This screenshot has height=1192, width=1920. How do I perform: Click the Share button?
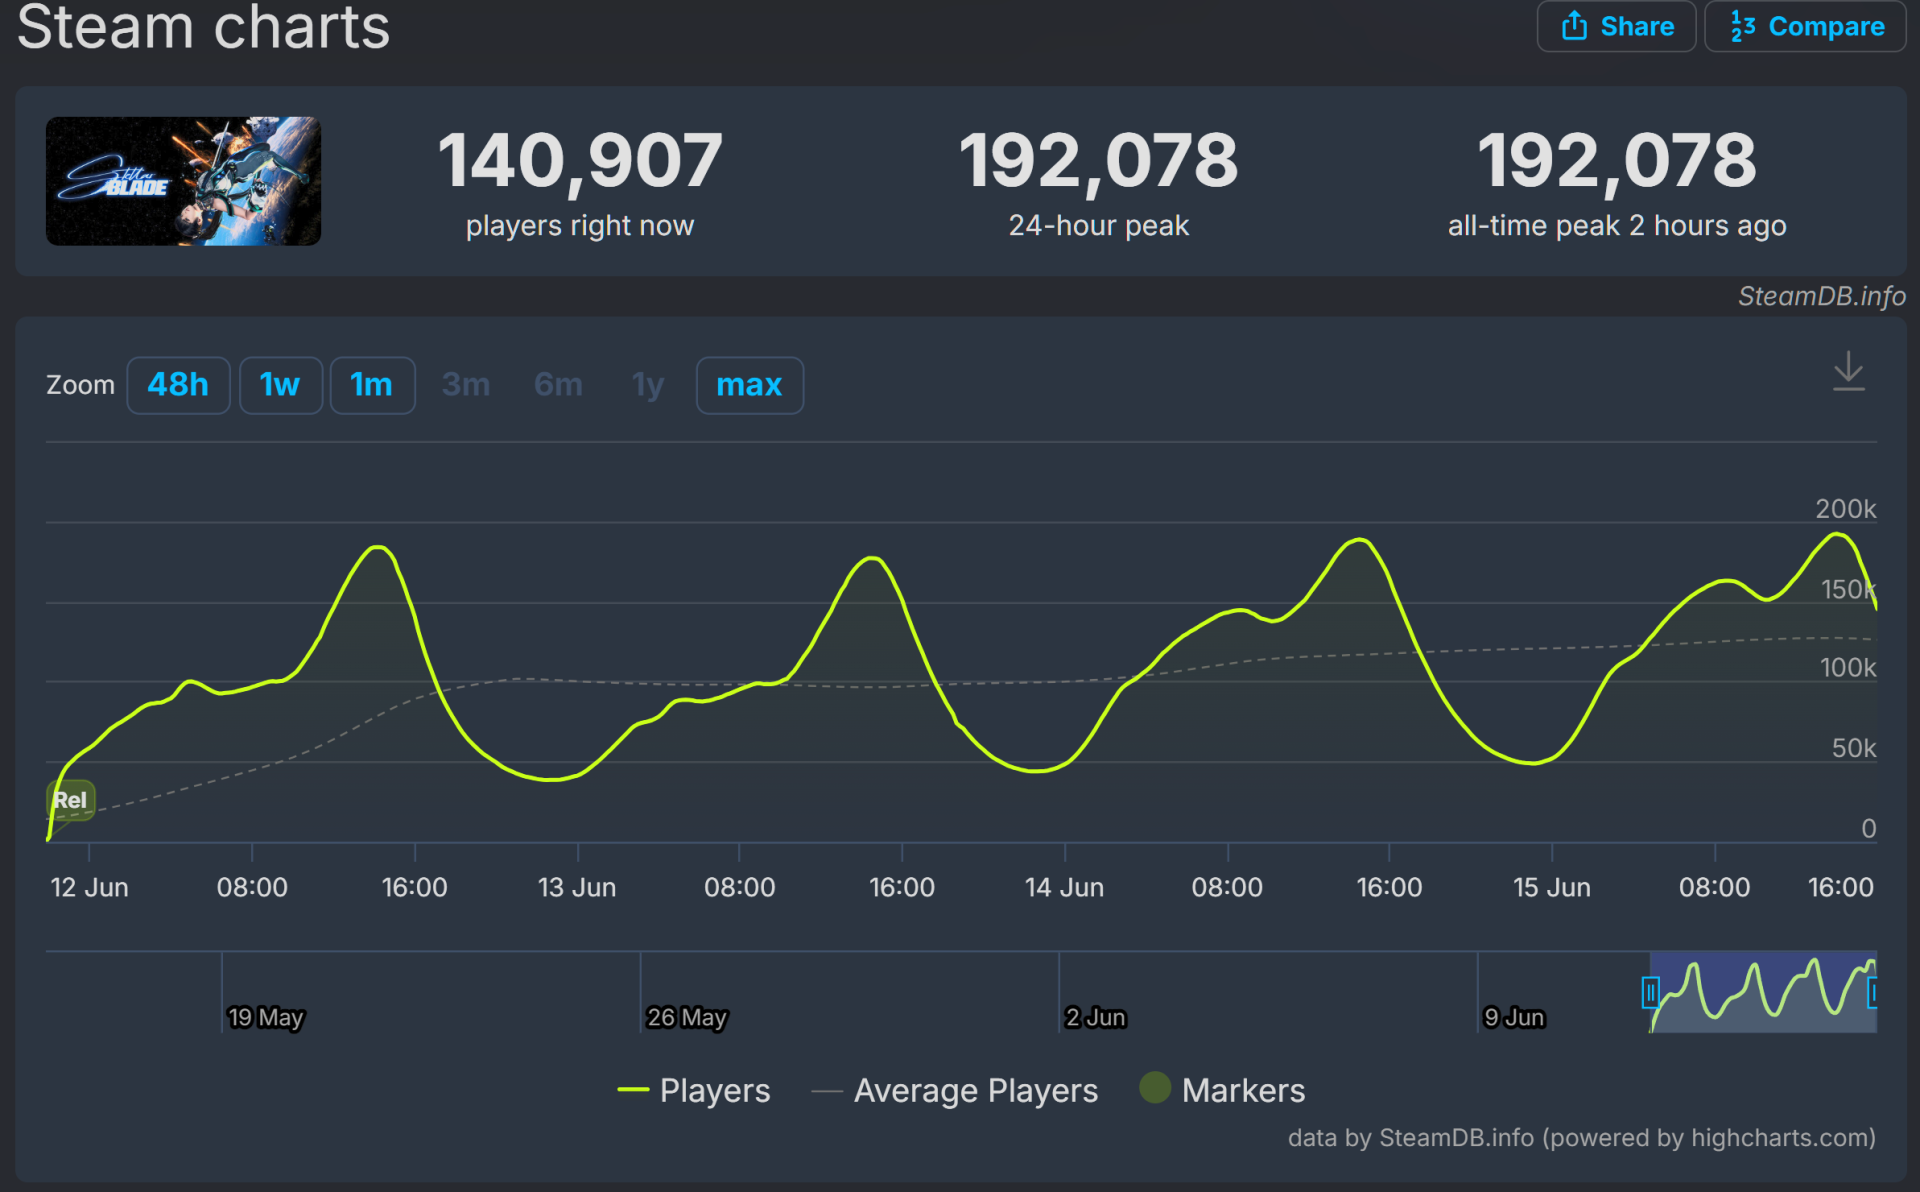pos(1615,26)
